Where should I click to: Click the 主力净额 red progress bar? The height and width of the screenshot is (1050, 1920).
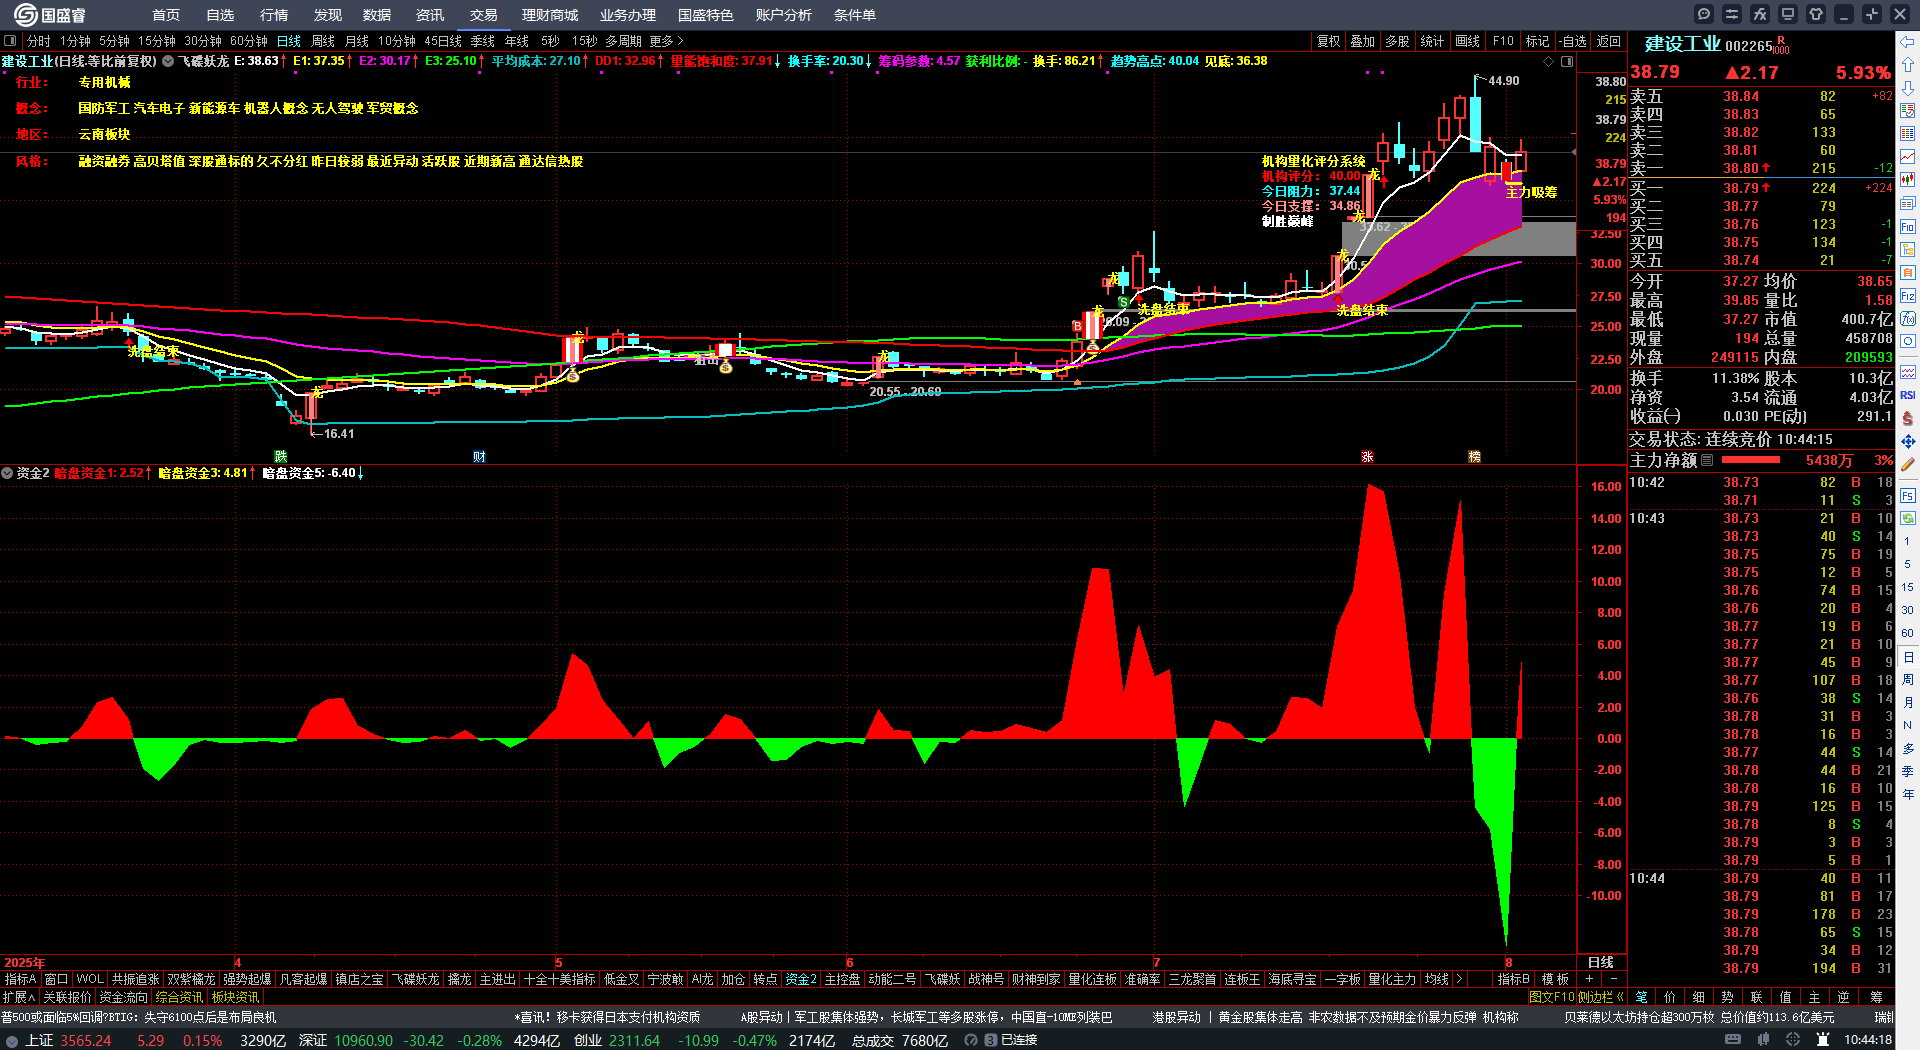pyautogui.click(x=1751, y=461)
